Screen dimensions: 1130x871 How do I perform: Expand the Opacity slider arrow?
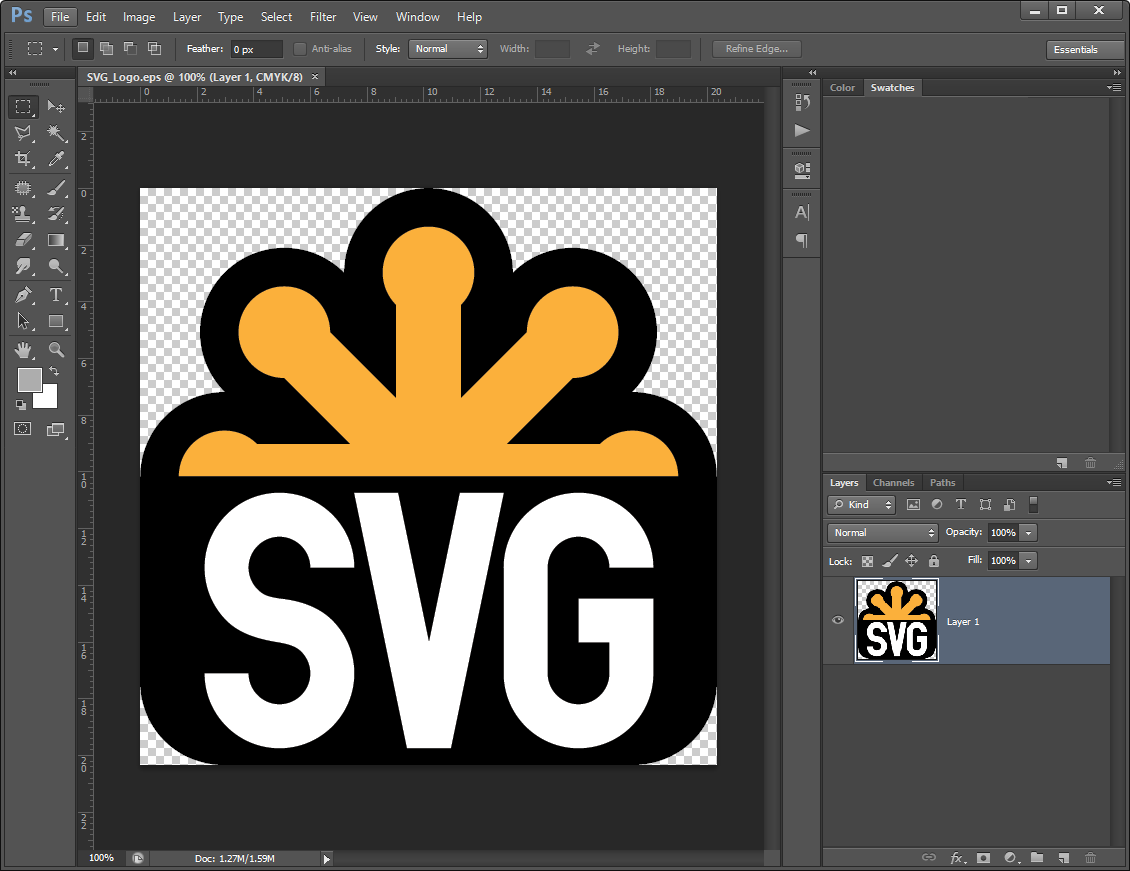[1028, 532]
